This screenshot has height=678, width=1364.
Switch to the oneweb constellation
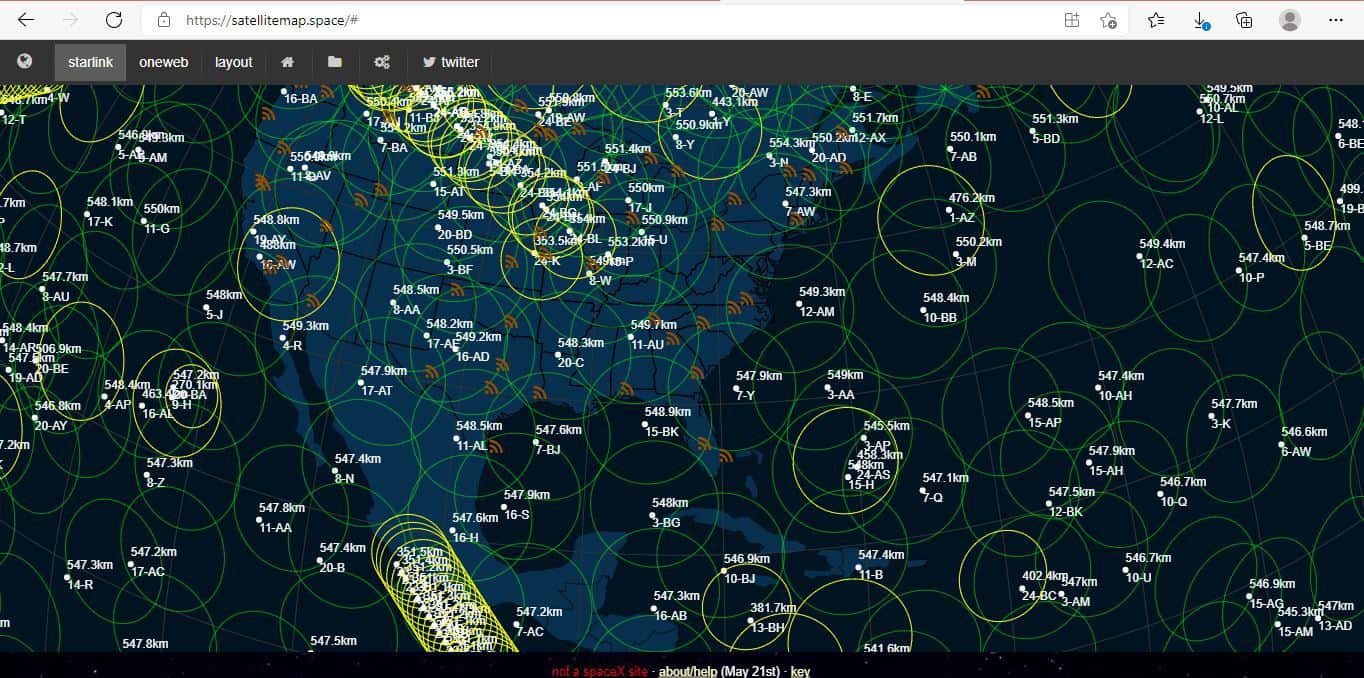[x=163, y=62]
